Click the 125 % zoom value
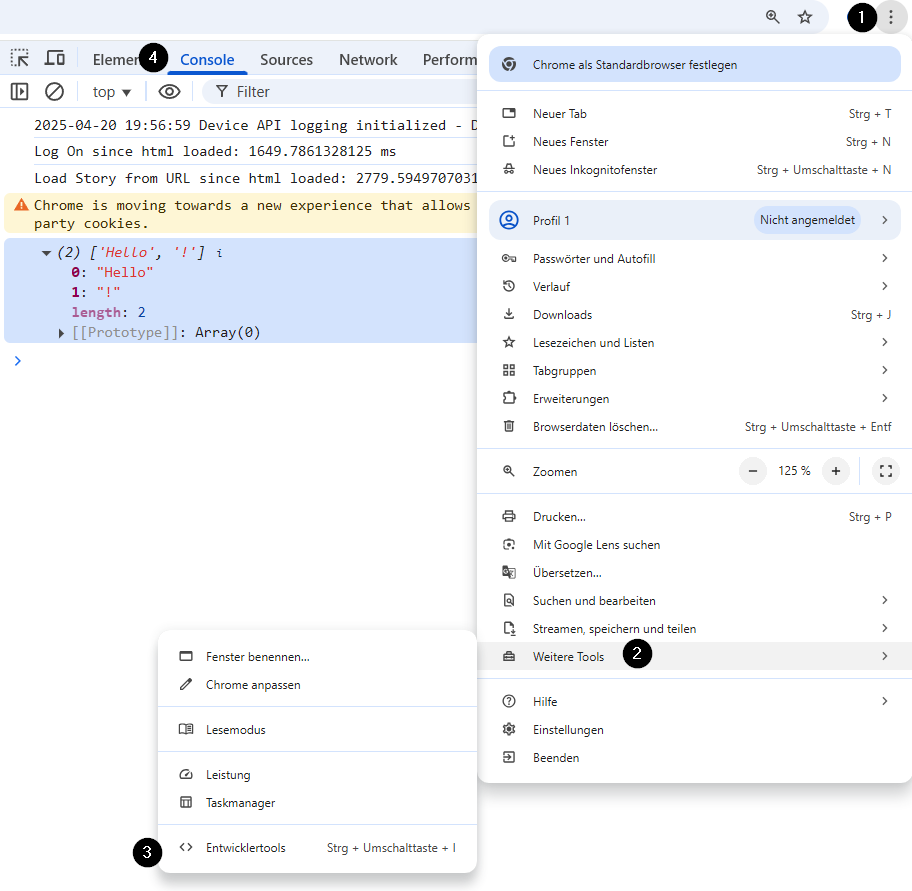Screen dimensions: 912x891 pyautogui.click(x=795, y=471)
